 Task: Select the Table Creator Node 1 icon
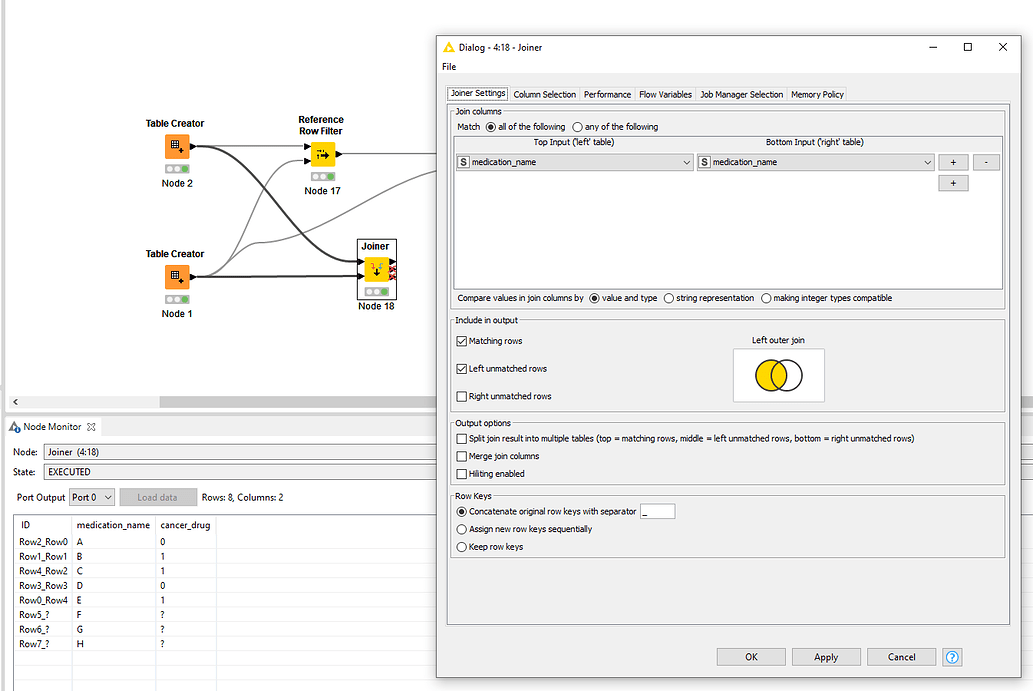177,277
